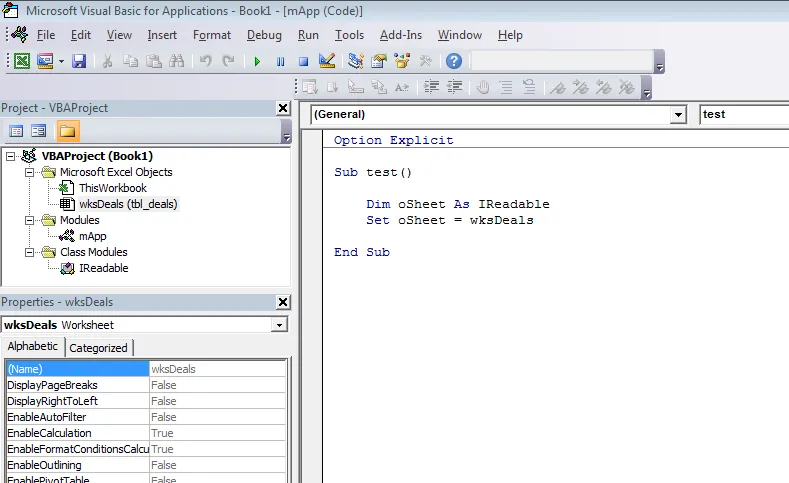Open the Toolbox icon

426,61
